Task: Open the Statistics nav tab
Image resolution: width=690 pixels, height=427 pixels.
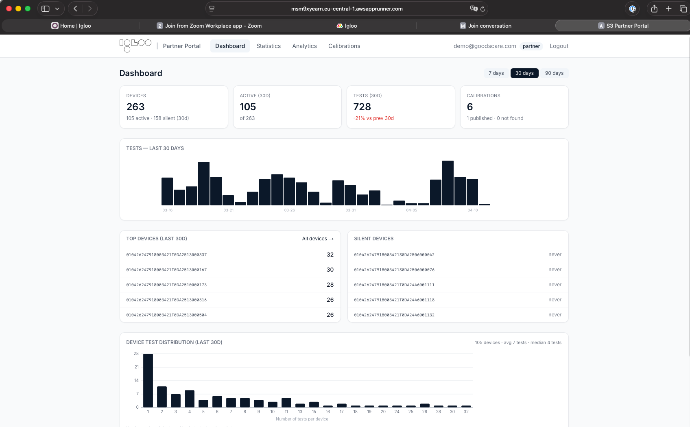Action: click(x=268, y=46)
